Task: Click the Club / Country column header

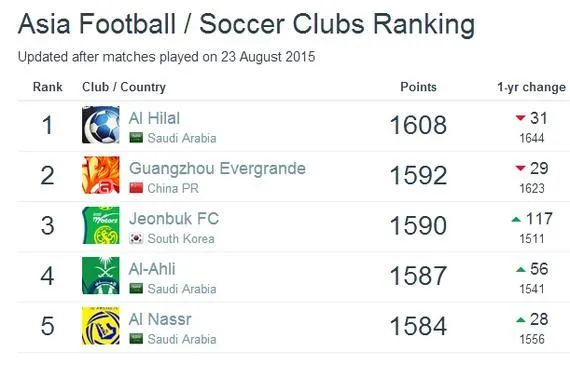Action: (124, 87)
